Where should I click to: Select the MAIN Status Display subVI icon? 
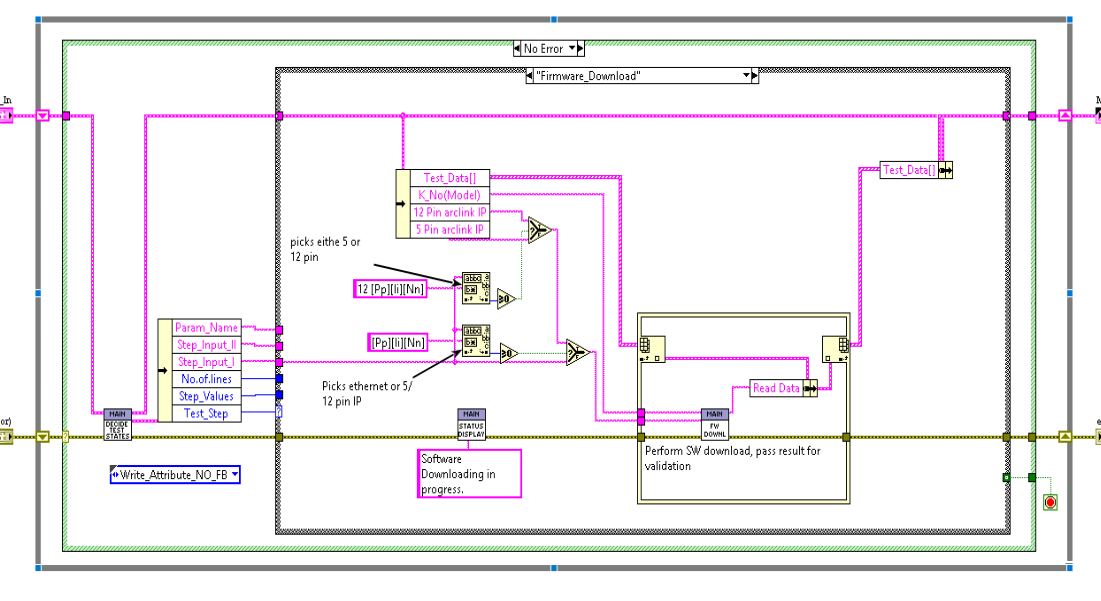click(471, 424)
